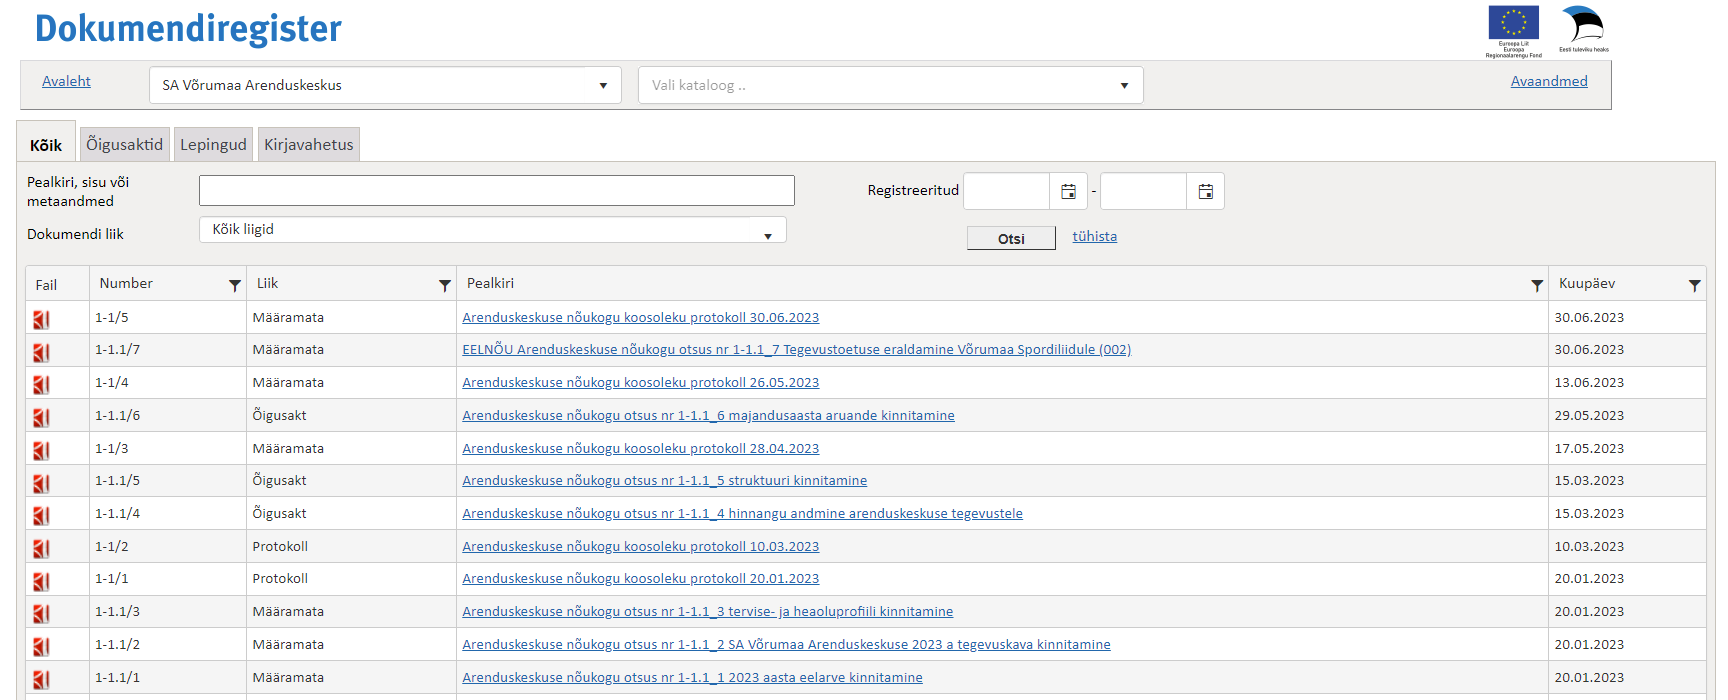Image resolution: width=1728 pixels, height=700 pixels.
Task: Click the Kuupäev column filter icon
Action: coord(1694,285)
